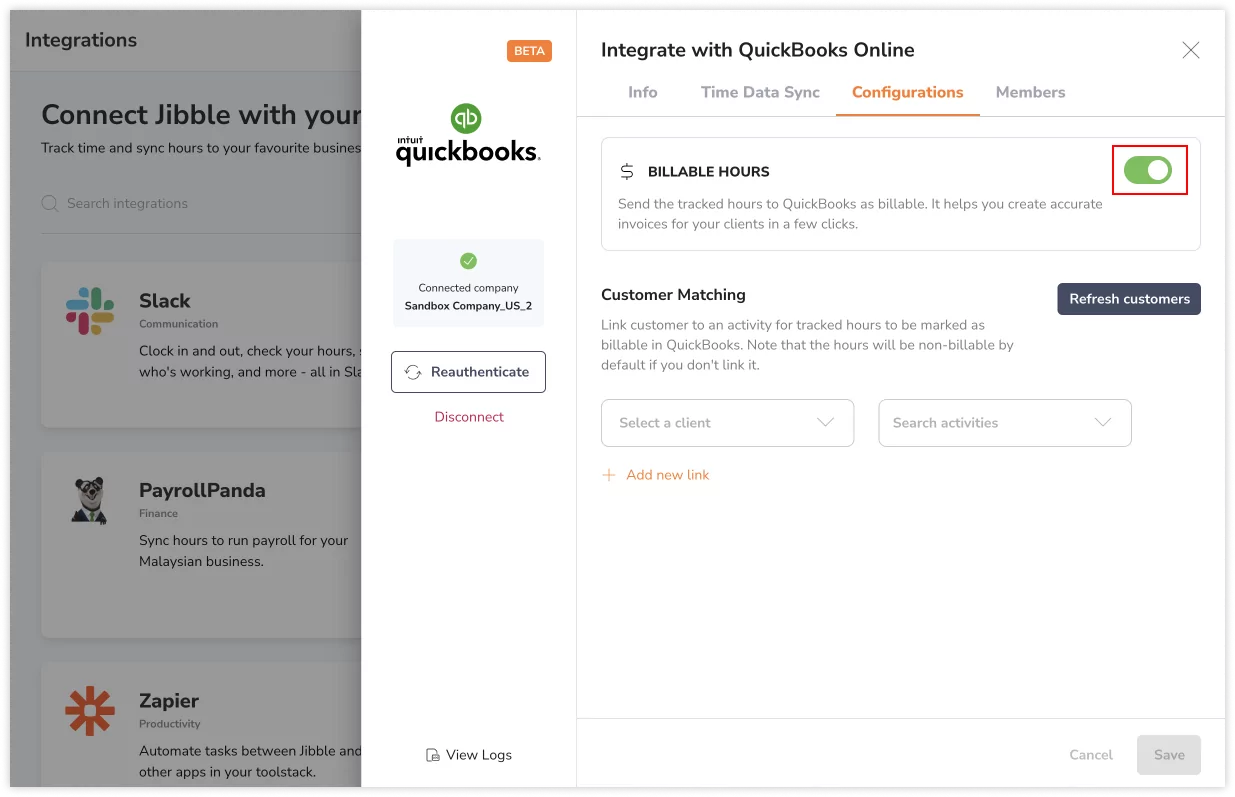The width and height of the screenshot is (1235, 797).
Task: Click the BETA badge
Action: coord(529,51)
